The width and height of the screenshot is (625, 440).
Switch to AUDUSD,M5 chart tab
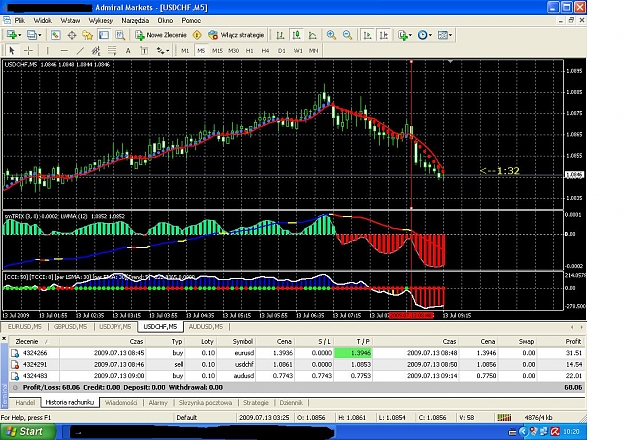point(206,327)
